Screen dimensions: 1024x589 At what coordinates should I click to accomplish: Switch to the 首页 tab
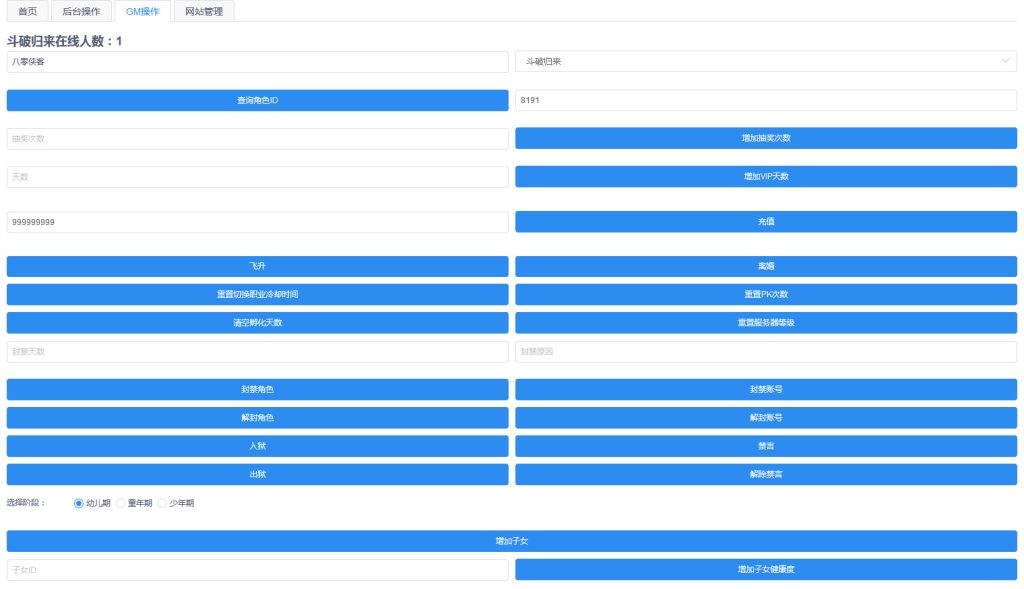click(x=27, y=11)
